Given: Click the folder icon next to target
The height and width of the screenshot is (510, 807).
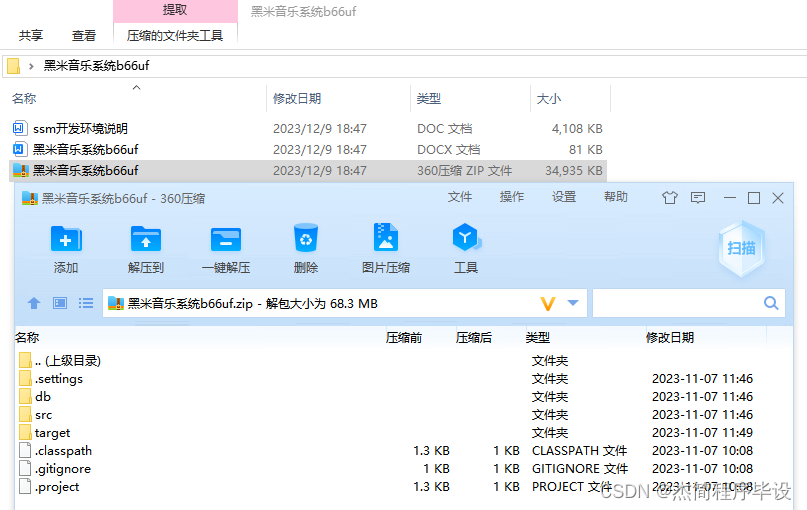Looking at the screenshot, I should (x=25, y=432).
